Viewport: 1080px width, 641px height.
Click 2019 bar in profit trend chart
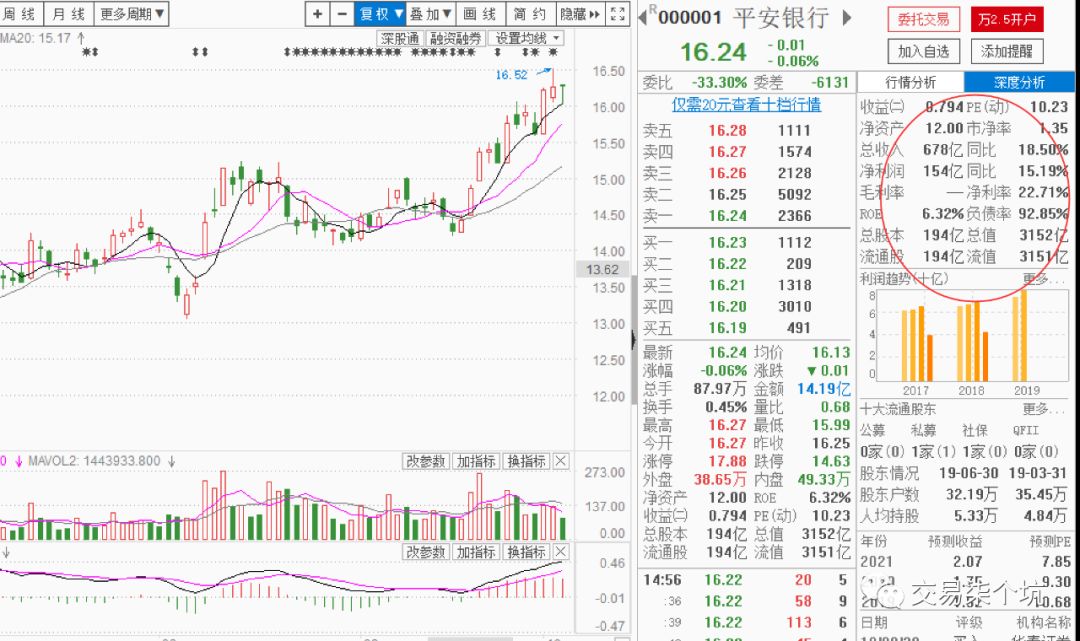pos(1020,335)
